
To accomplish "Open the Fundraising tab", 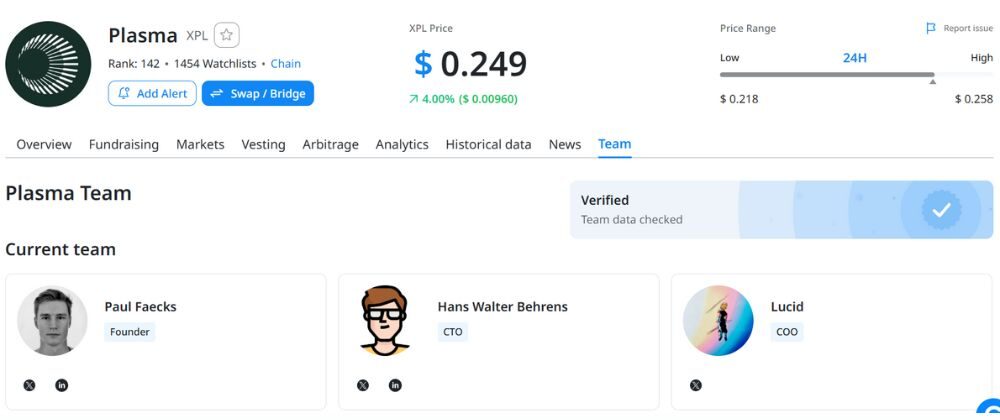I will coord(124,144).
